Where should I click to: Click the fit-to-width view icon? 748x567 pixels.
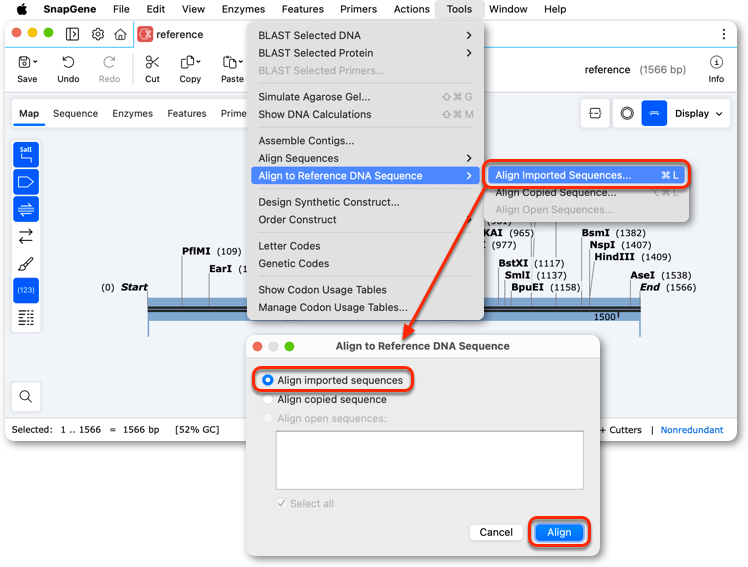(595, 113)
